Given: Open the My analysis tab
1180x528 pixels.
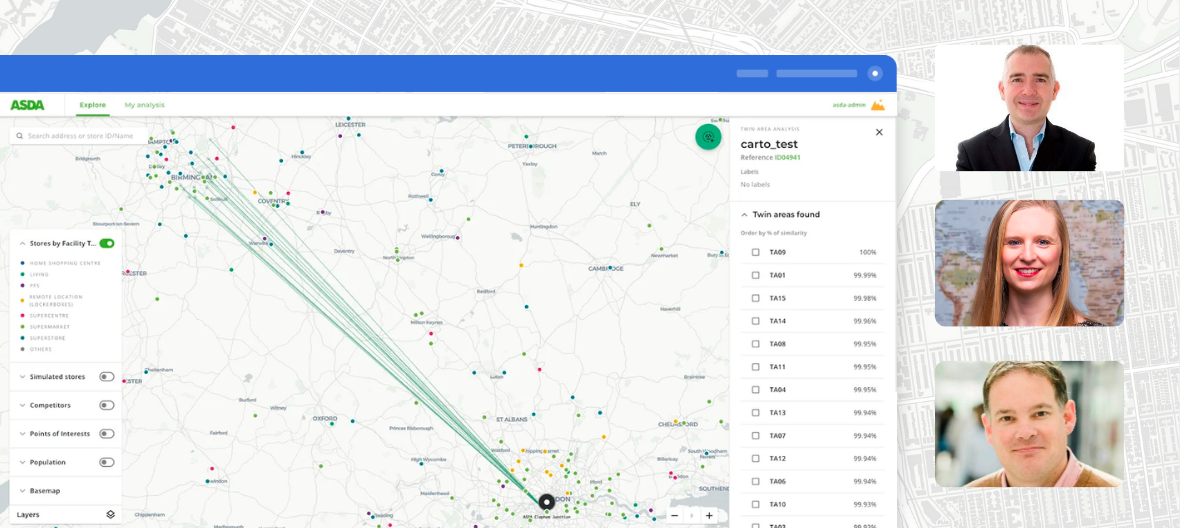Looking at the screenshot, I should 144,105.
